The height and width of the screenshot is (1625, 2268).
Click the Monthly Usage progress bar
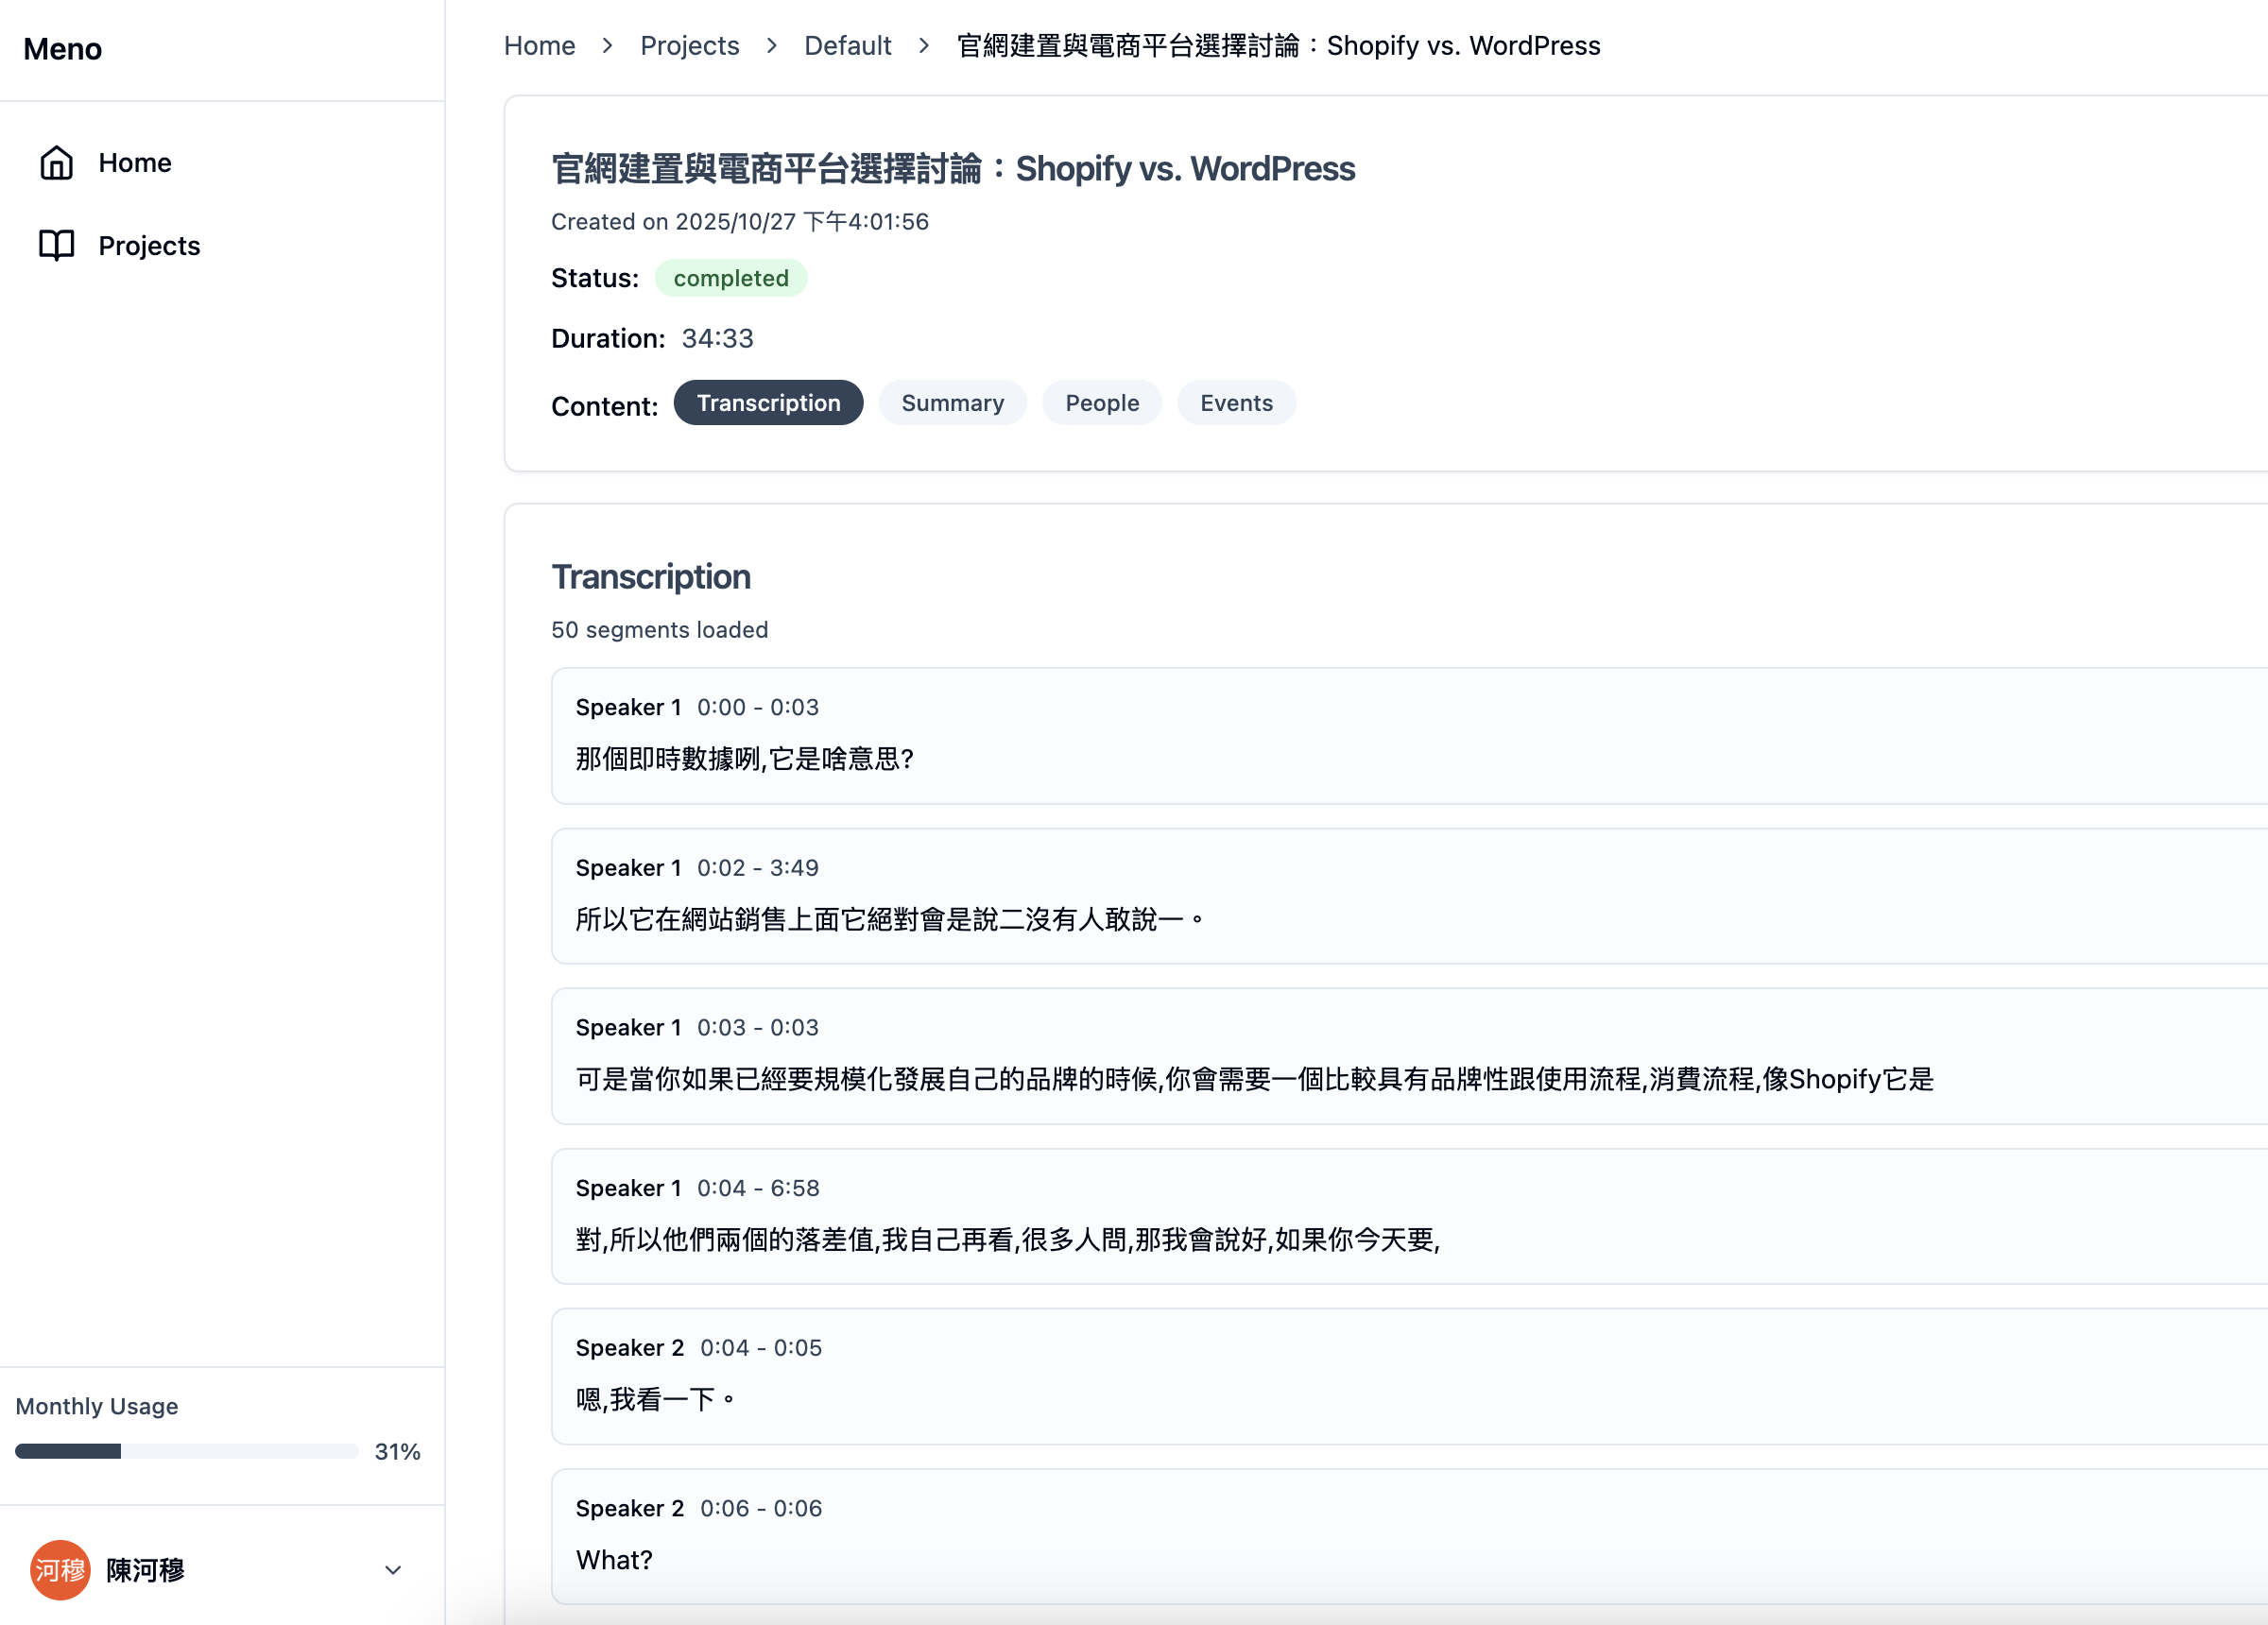(186, 1451)
